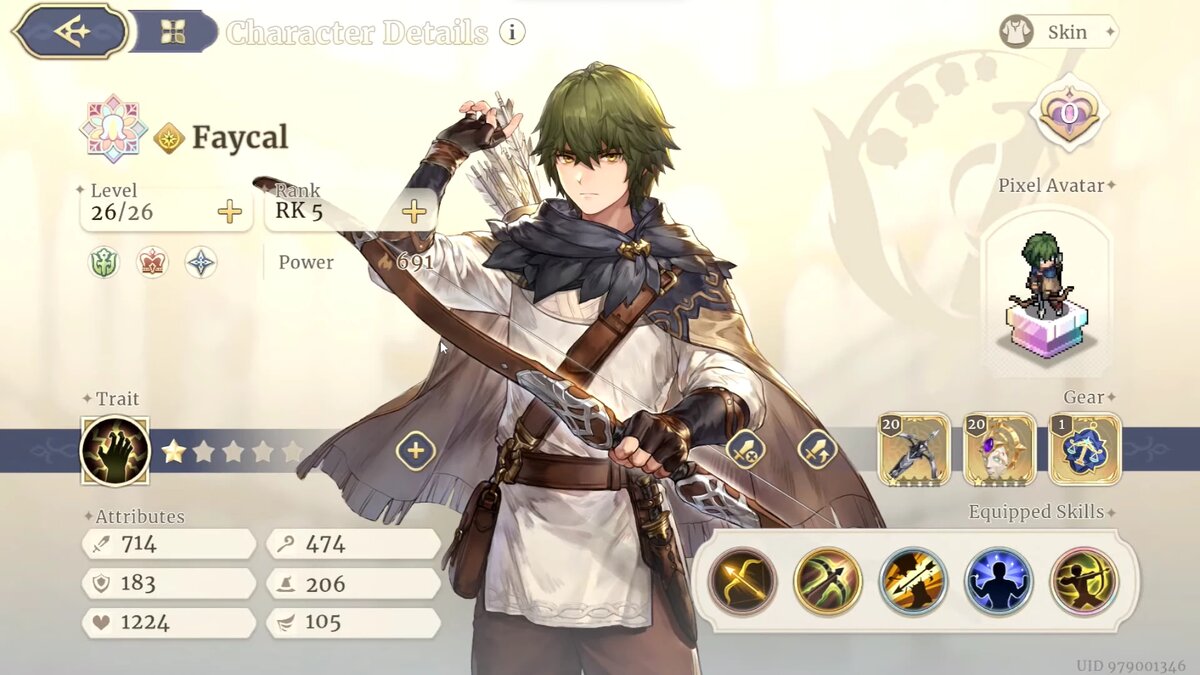Open the level 1 scales gear slot

coord(1085,450)
